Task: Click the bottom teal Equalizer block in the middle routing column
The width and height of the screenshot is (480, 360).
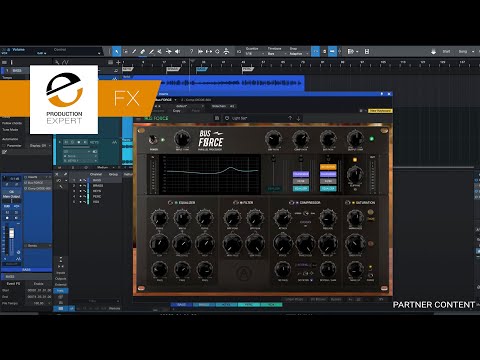Action: [x=301, y=189]
